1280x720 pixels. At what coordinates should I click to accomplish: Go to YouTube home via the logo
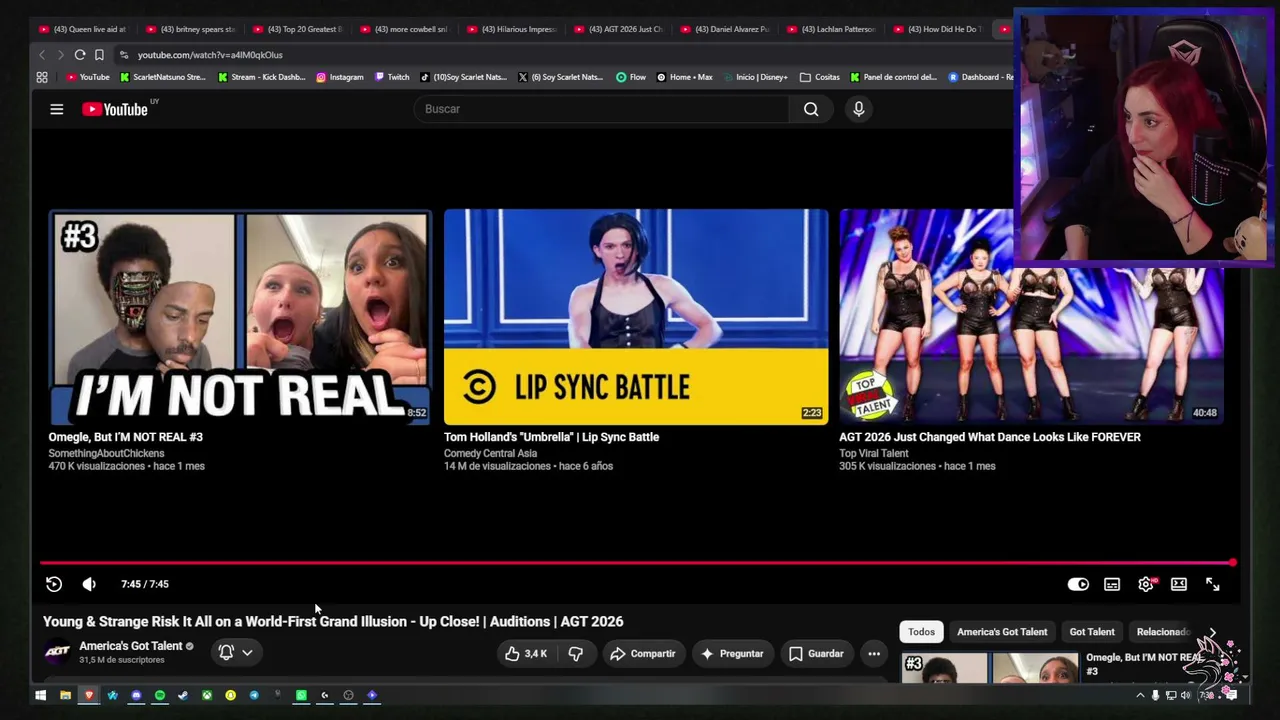115,109
